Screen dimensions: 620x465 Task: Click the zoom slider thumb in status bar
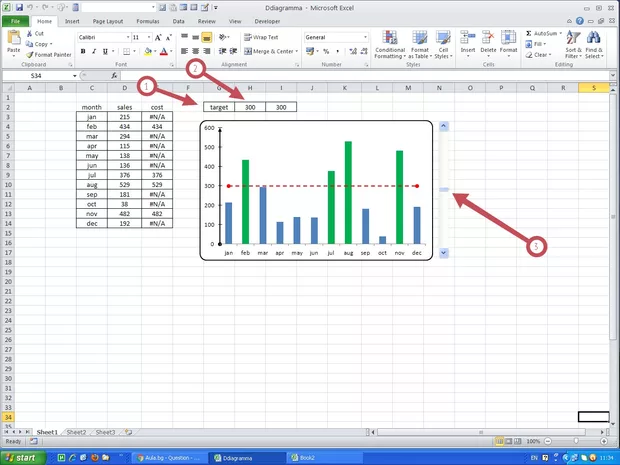tap(576, 441)
